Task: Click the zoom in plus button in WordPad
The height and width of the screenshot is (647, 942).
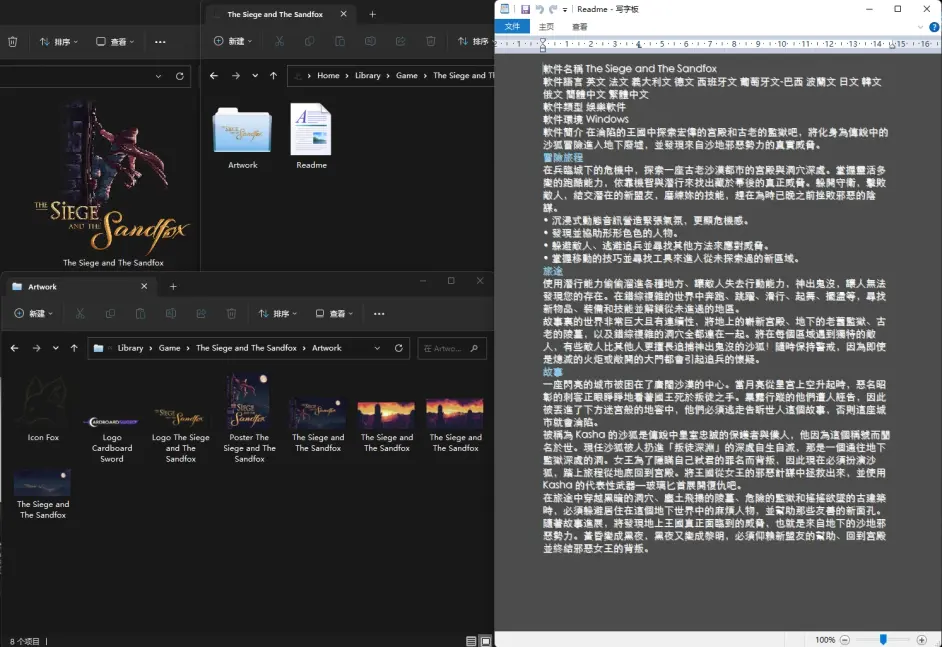Action: pyautogui.click(x=920, y=639)
